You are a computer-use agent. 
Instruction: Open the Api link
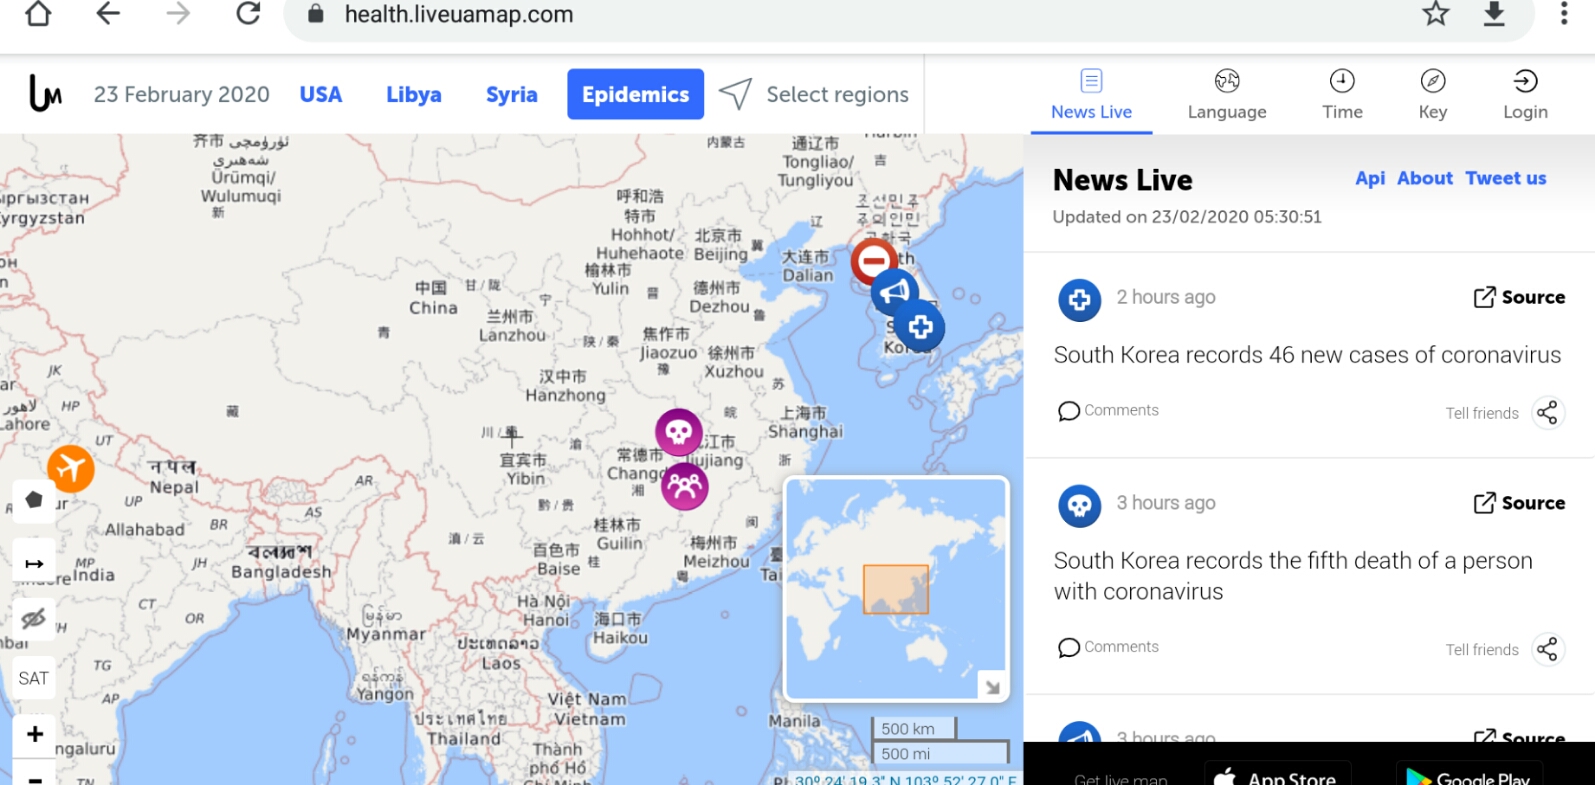(1370, 178)
